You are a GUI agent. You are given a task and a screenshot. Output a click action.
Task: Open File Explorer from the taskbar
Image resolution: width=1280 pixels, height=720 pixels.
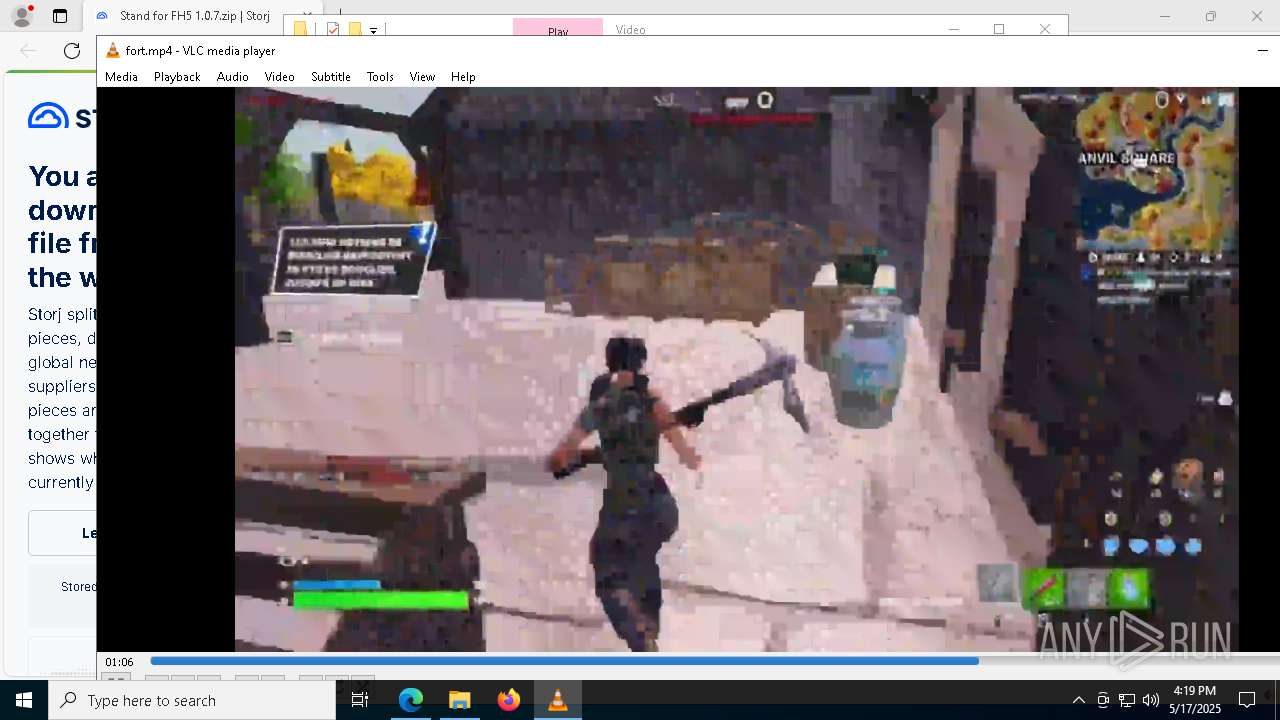pos(459,700)
